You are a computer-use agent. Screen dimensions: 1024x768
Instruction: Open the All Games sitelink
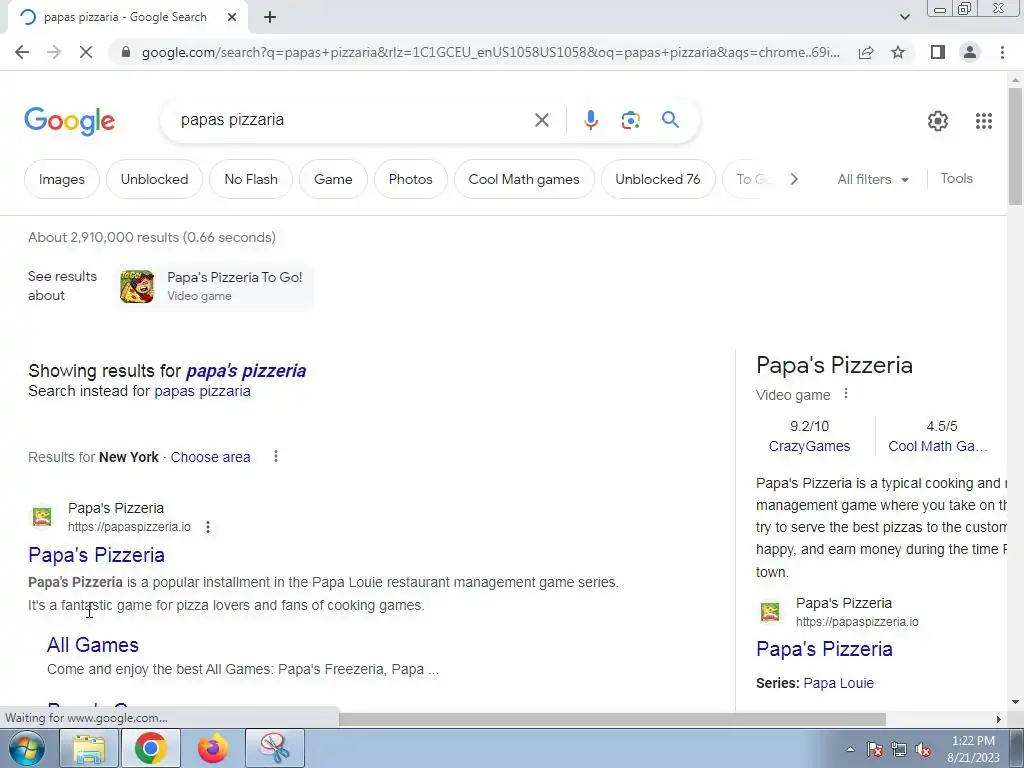[93, 645]
